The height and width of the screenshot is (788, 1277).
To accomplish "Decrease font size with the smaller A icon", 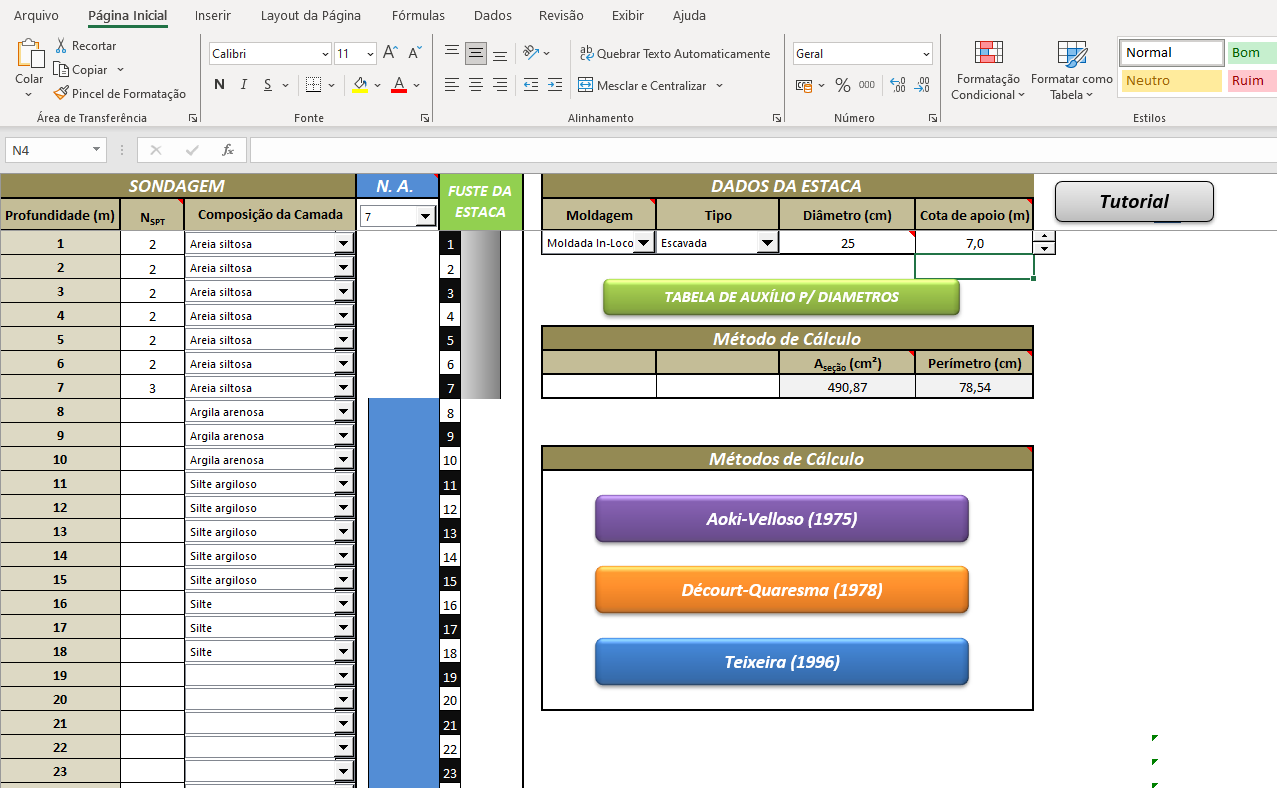I will pos(414,53).
